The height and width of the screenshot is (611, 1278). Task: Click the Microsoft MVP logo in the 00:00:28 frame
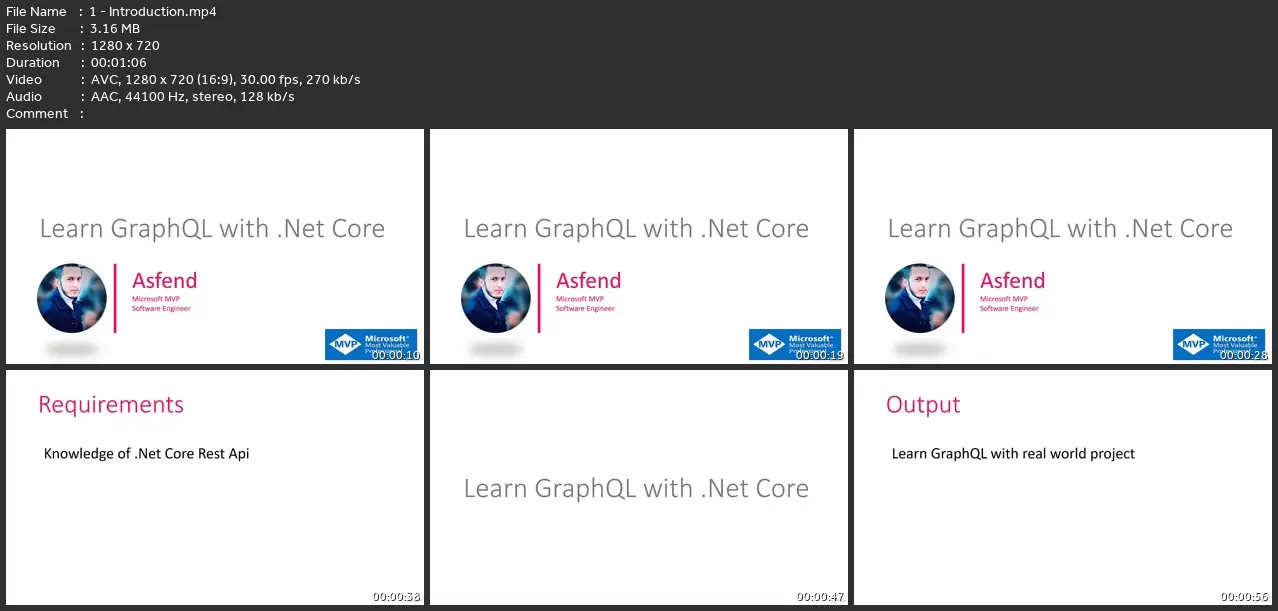1219,344
